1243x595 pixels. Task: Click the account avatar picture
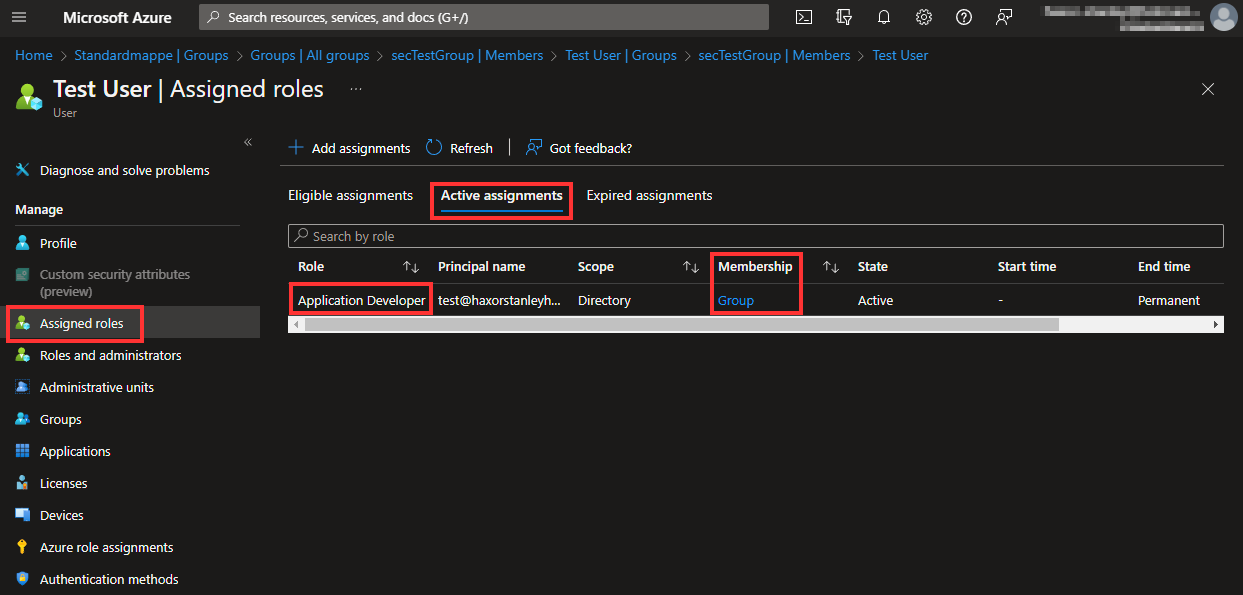tap(1223, 17)
